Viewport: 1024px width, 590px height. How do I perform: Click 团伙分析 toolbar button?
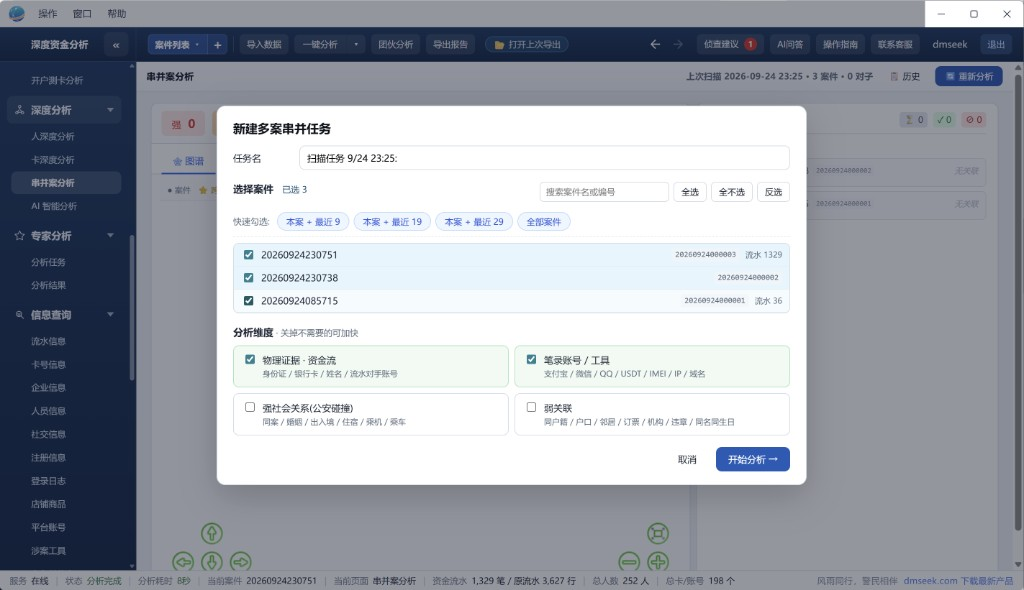click(x=396, y=44)
